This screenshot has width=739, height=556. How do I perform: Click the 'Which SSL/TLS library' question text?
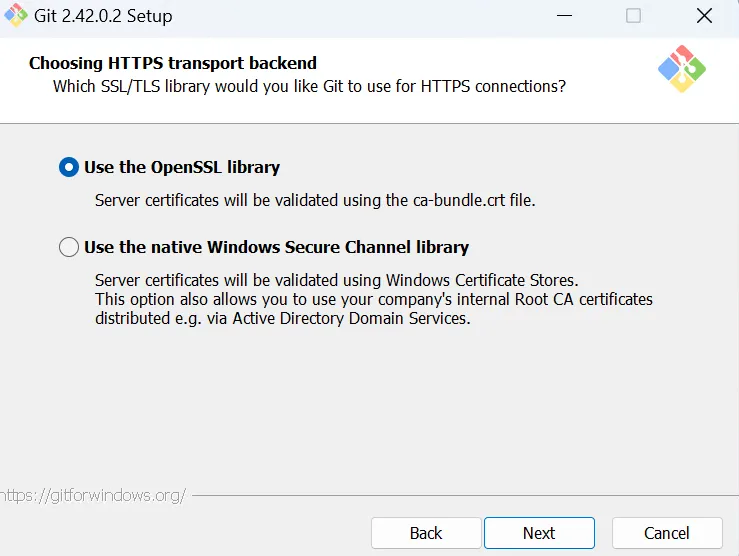(309, 87)
